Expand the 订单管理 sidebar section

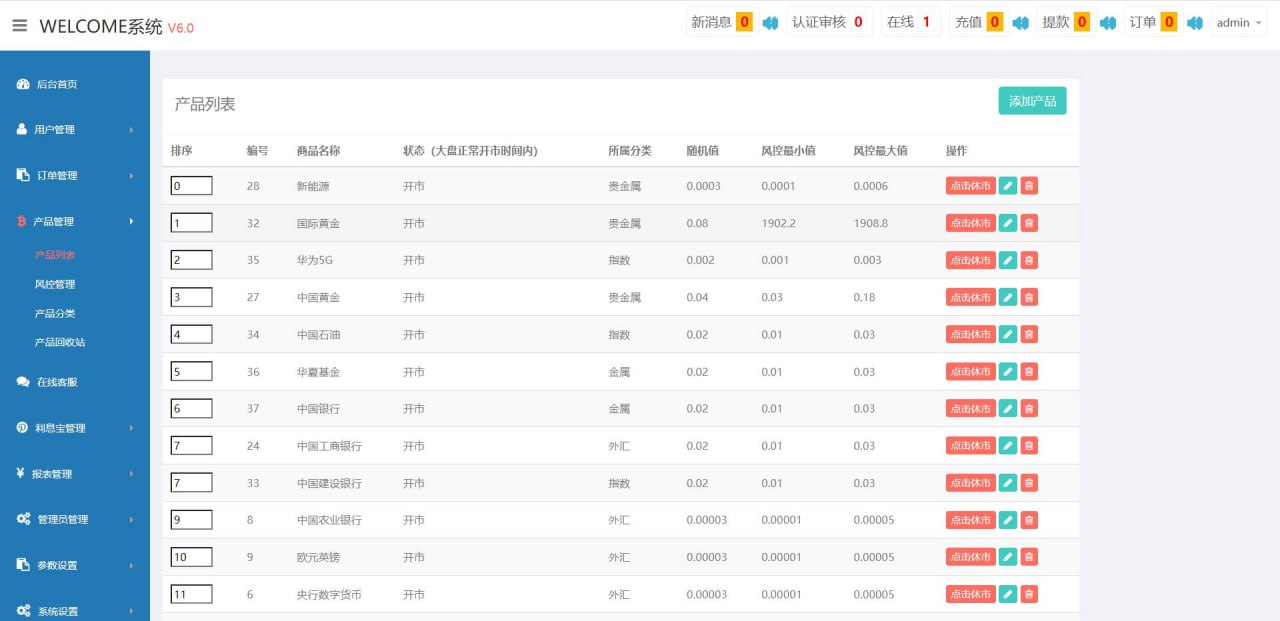tap(75, 175)
